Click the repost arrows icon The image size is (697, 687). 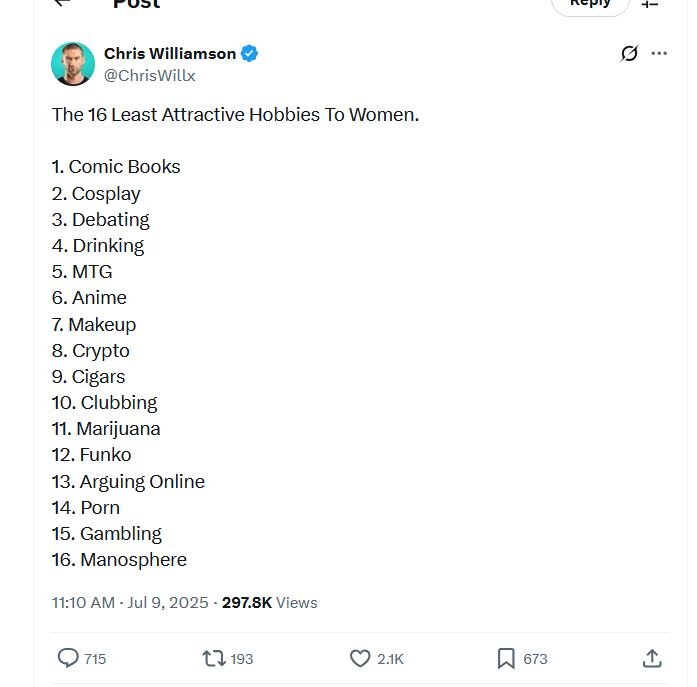coord(214,659)
